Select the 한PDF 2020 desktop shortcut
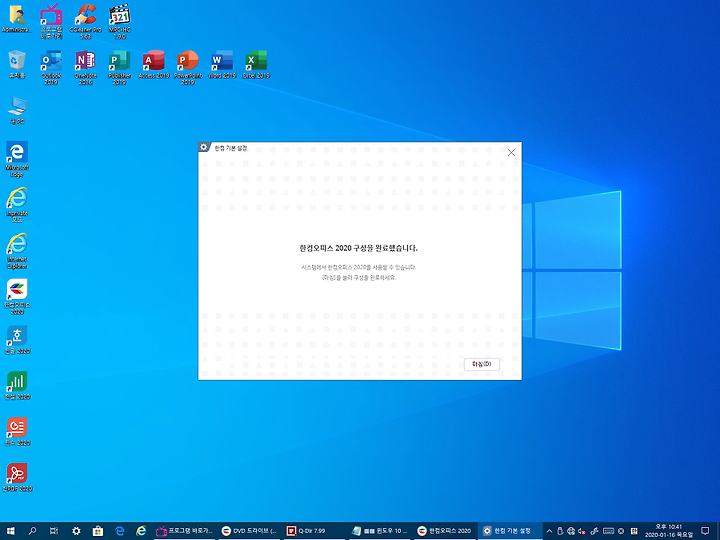This screenshot has height=540, width=720. click(x=17, y=478)
